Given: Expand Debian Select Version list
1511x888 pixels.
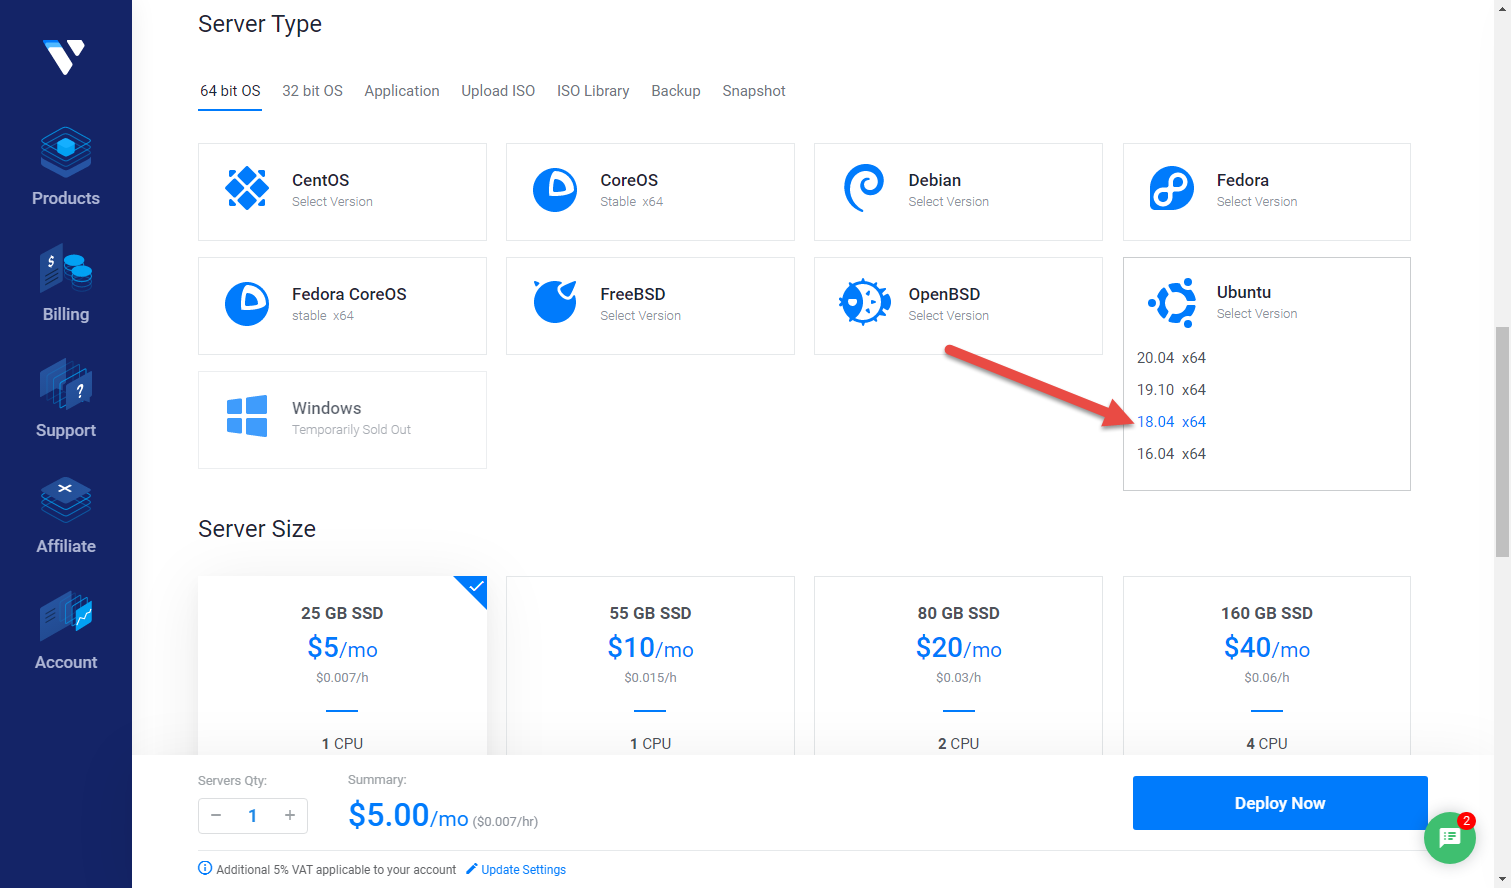Looking at the screenshot, I should click(x=958, y=192).
